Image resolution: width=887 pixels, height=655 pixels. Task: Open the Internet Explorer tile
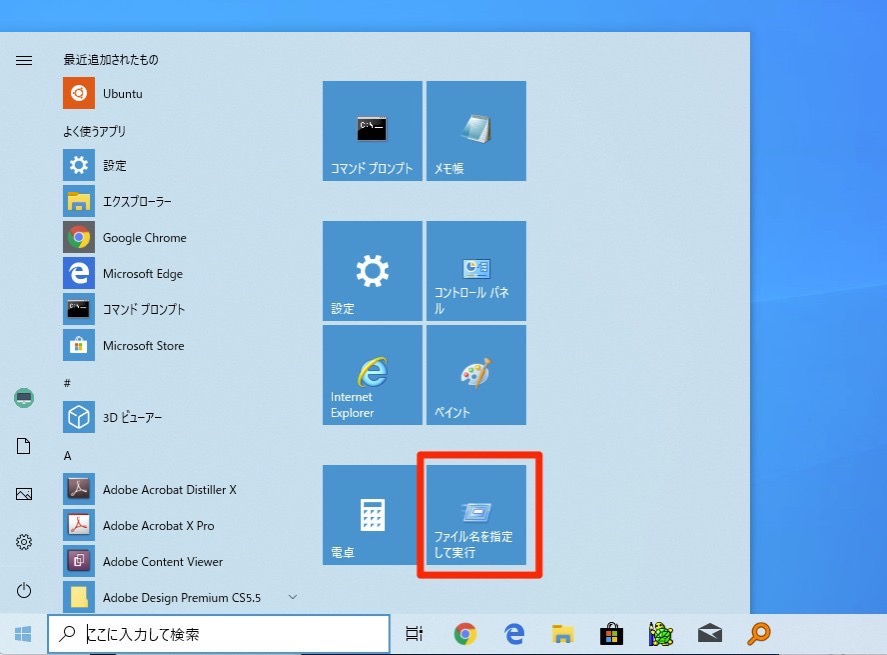[372, 374]
